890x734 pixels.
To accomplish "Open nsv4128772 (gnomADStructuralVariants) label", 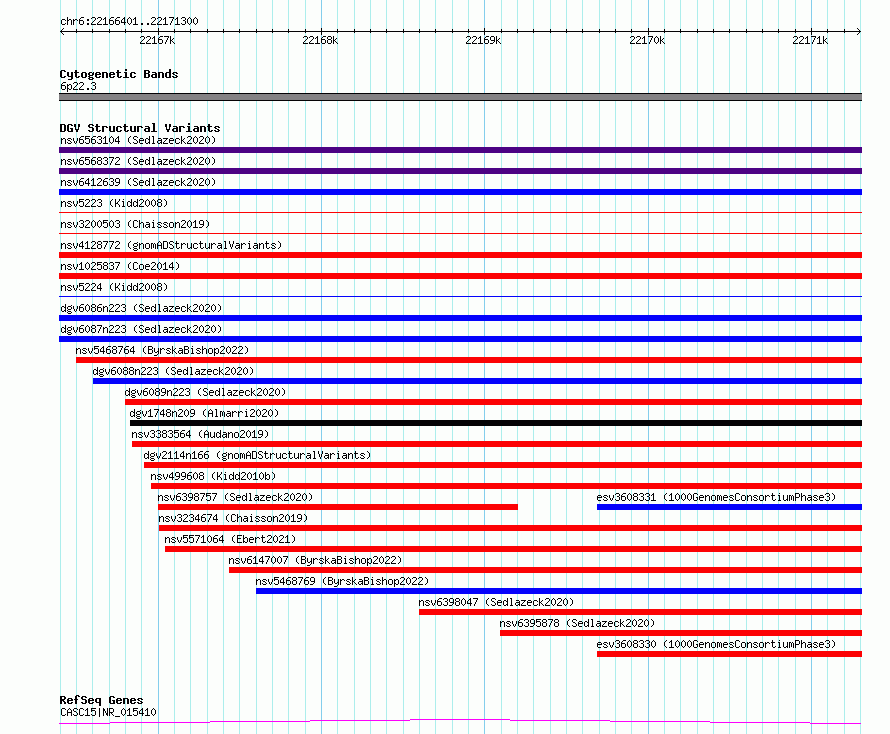I will tap(171, 245).
